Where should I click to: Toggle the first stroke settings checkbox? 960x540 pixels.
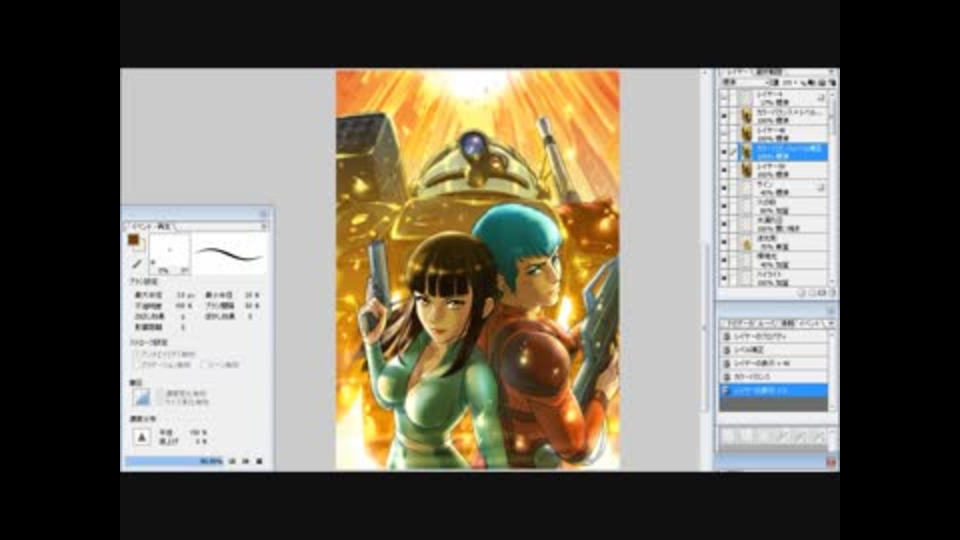pyautogui.click(x=137, y=354)
